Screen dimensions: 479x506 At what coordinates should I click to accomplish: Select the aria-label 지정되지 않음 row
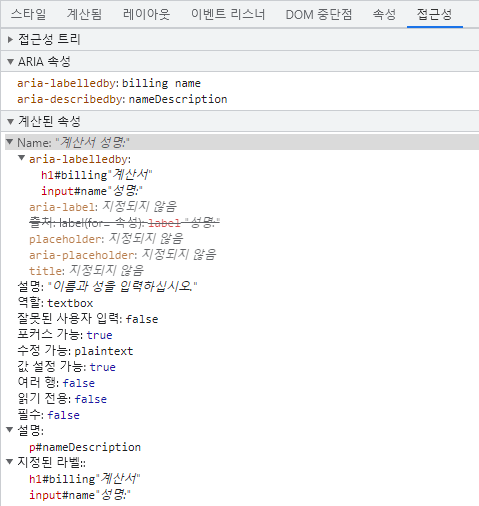click(103, 207)
